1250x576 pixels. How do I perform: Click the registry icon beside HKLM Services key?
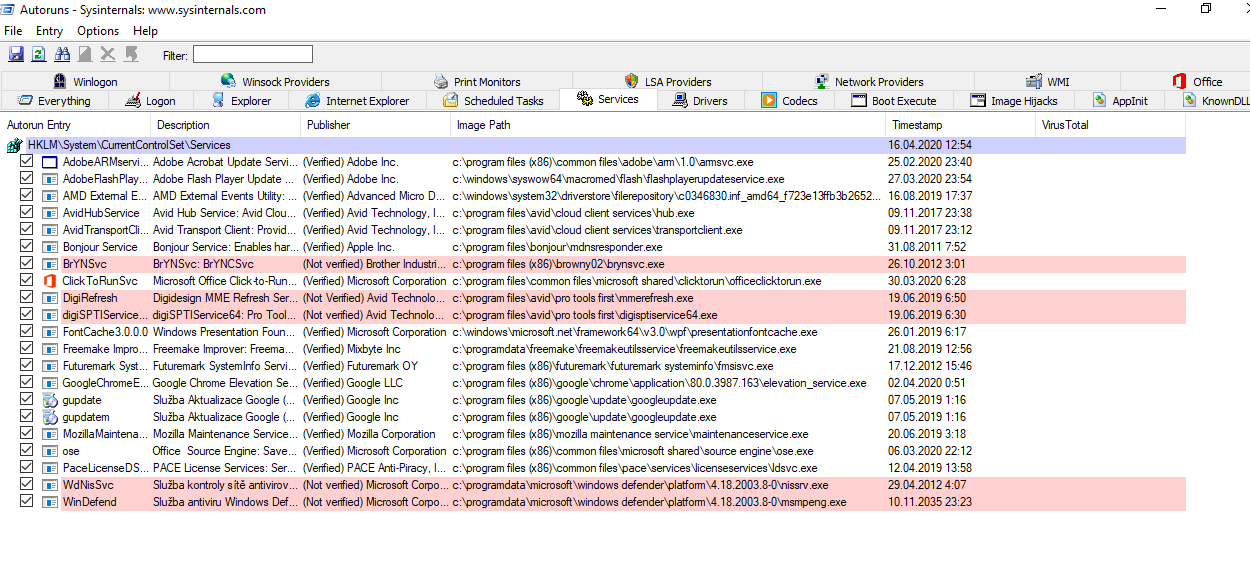point(14,145)
